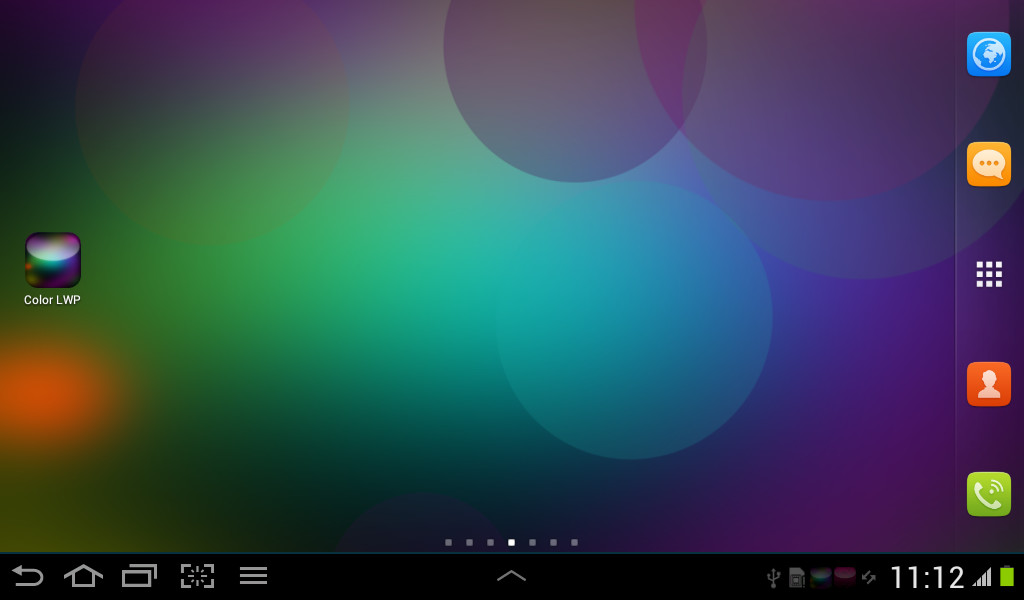Expand the hidden dock with the up chevron
Screen dimensions: 1024x600
[x=512, y=576]
